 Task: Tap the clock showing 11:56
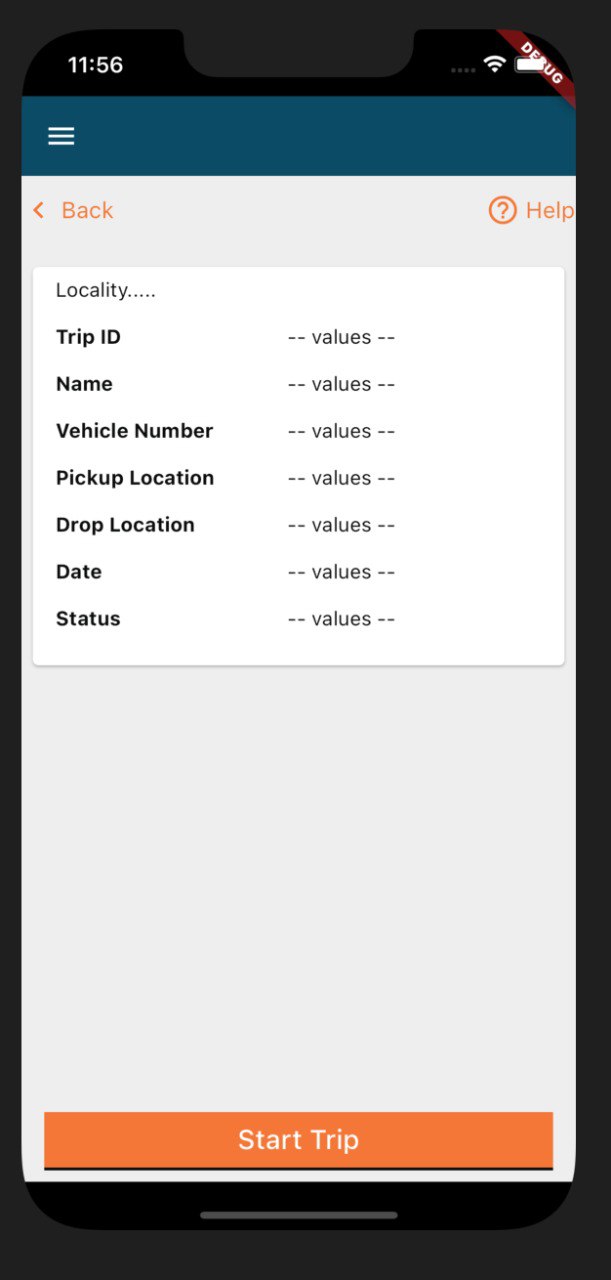(95, 64)
